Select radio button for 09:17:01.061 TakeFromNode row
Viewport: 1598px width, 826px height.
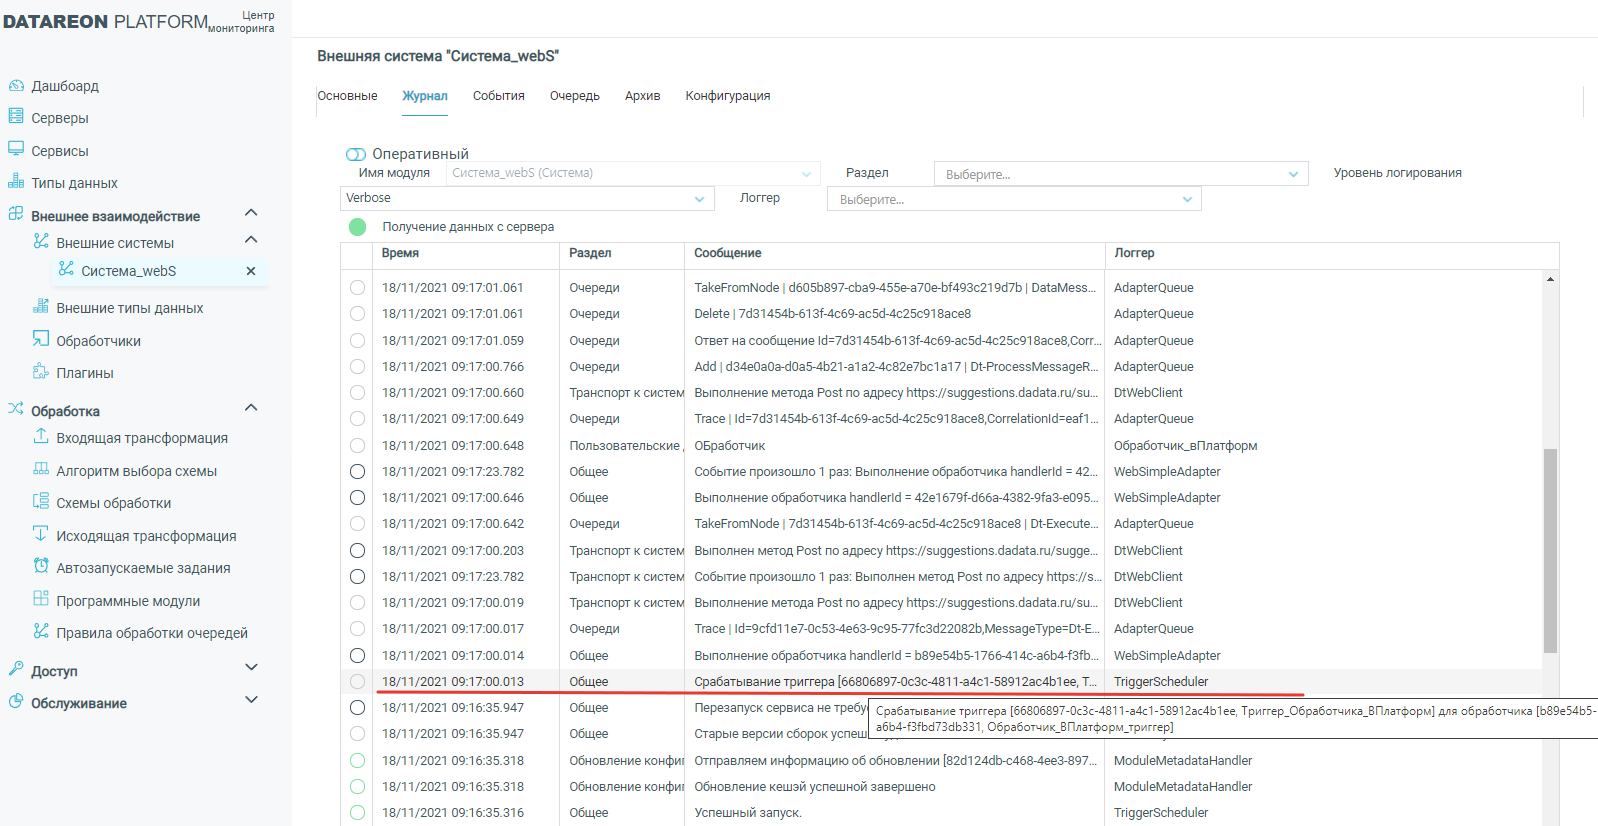pos(357,288)
